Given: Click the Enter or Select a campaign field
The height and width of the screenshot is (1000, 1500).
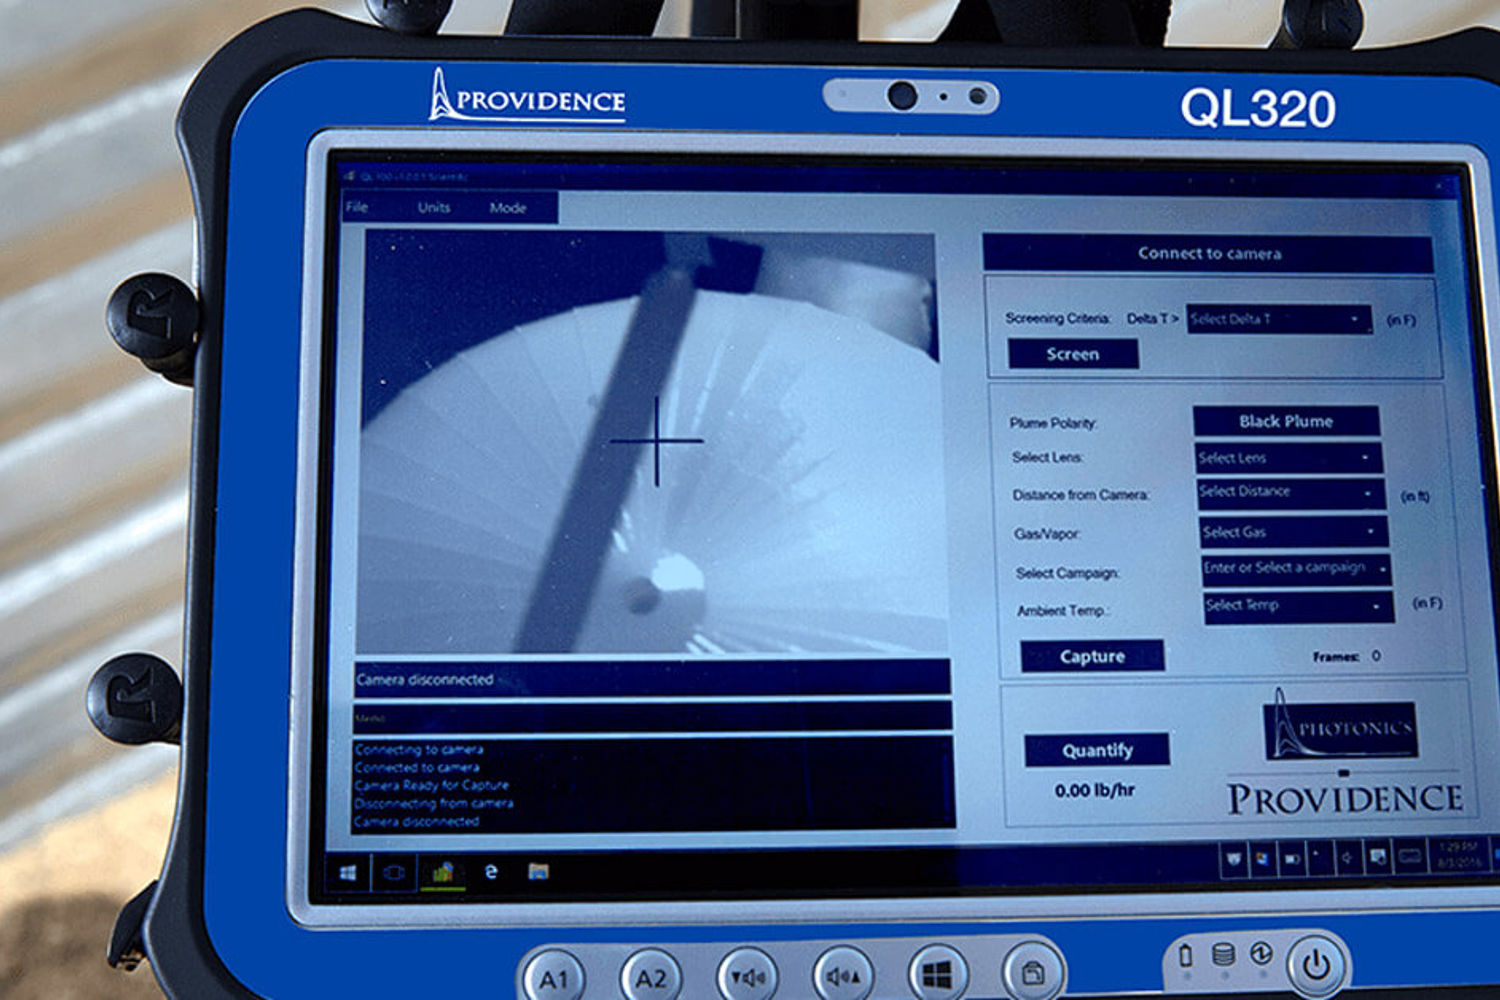Looking at the screenshot, I should click(1293, 568).
